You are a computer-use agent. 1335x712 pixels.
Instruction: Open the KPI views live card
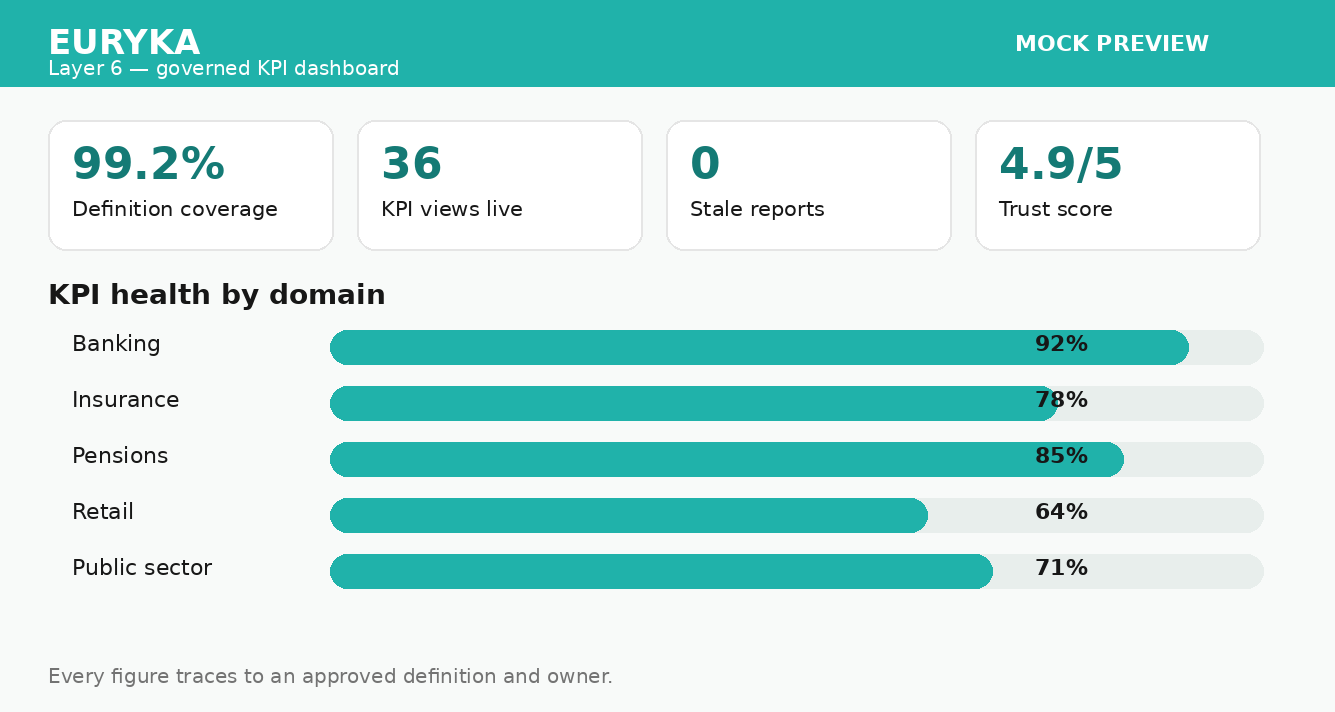coord(500,186)
